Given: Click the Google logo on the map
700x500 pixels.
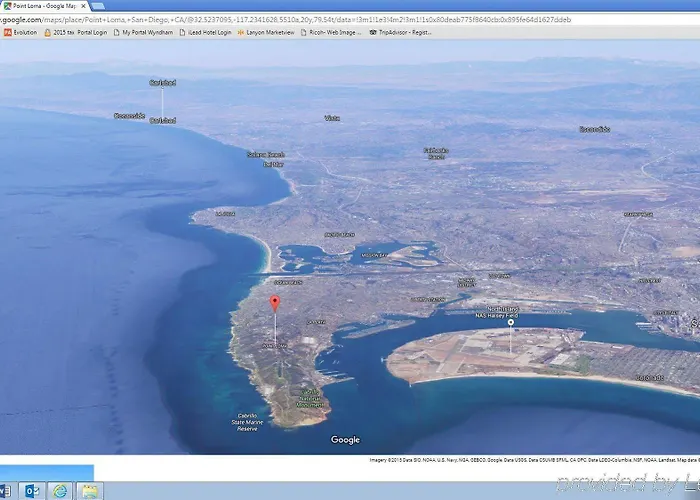Looking at the screenshot, I should (x=345, y=440).
